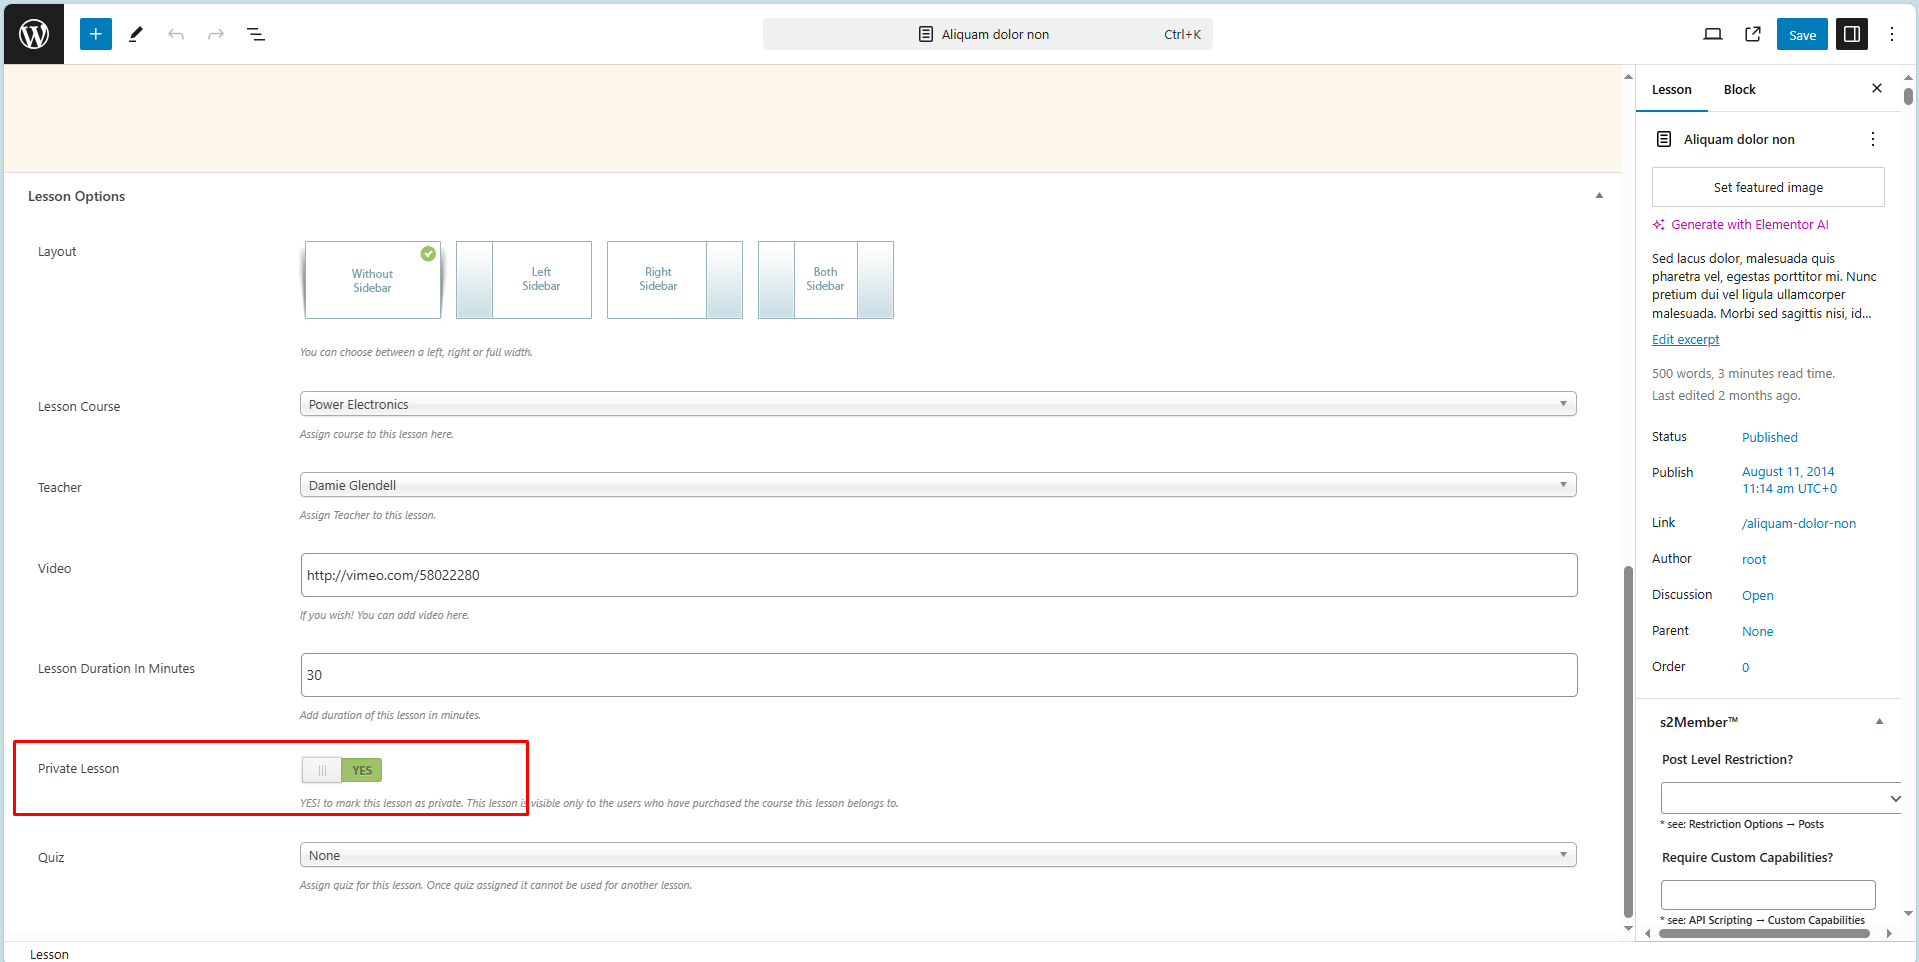Click the Redo arrow

216,34
